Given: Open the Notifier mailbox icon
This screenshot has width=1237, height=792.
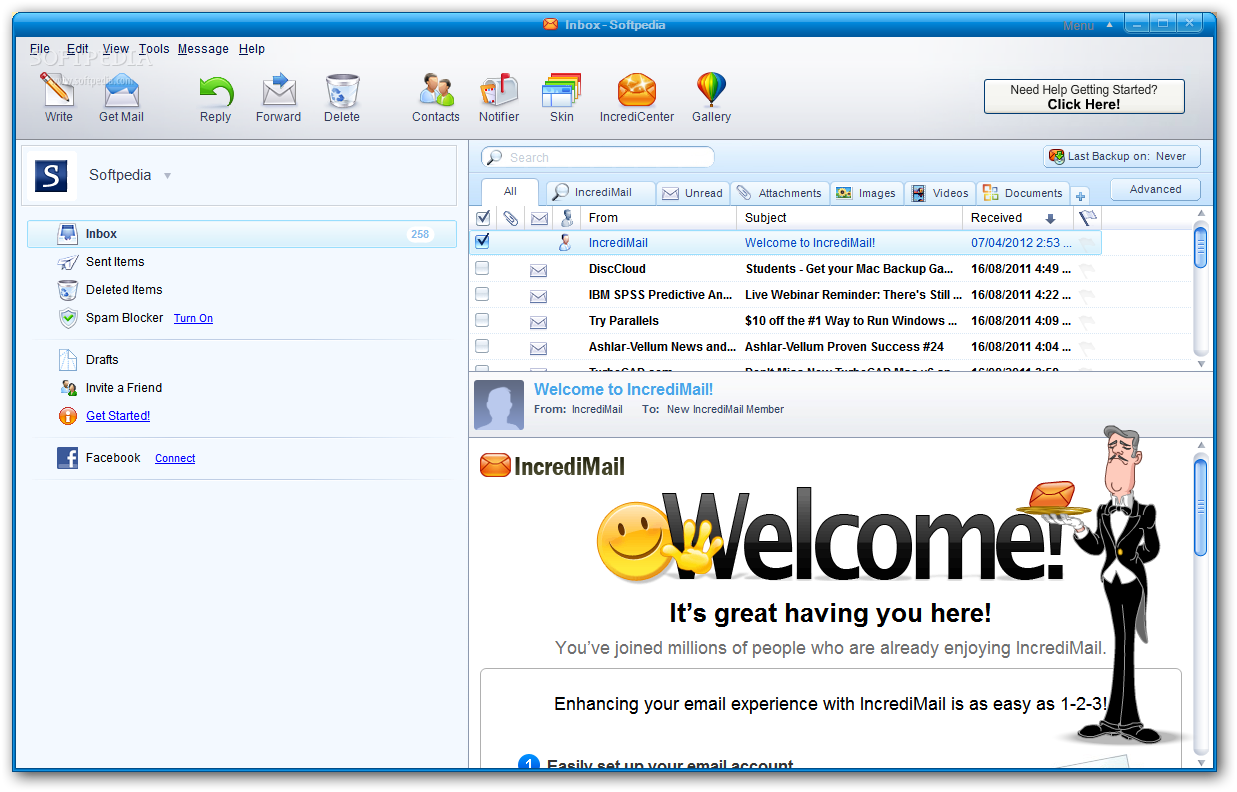Looking at the screenshot, I should coord(499,90).
